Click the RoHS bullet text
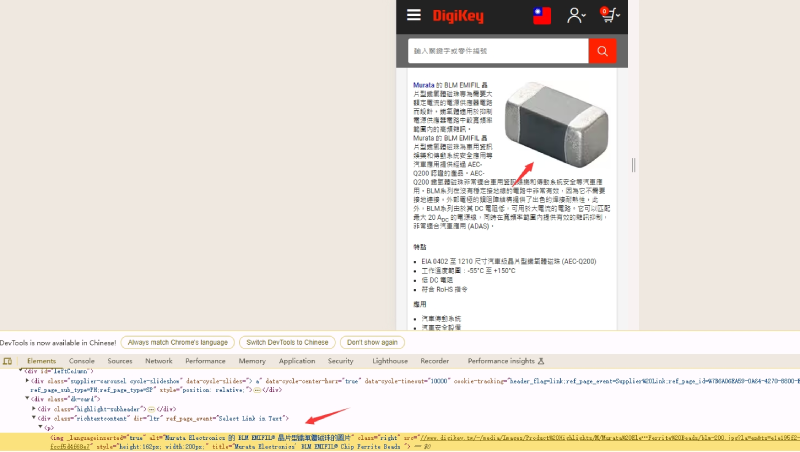 444,289
